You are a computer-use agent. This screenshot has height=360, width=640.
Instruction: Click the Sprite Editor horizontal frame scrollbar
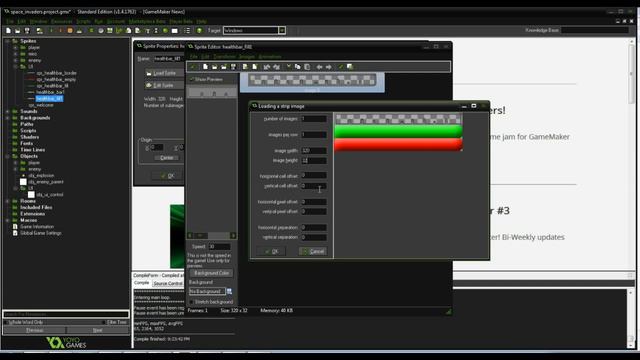(x=211, y=236)
